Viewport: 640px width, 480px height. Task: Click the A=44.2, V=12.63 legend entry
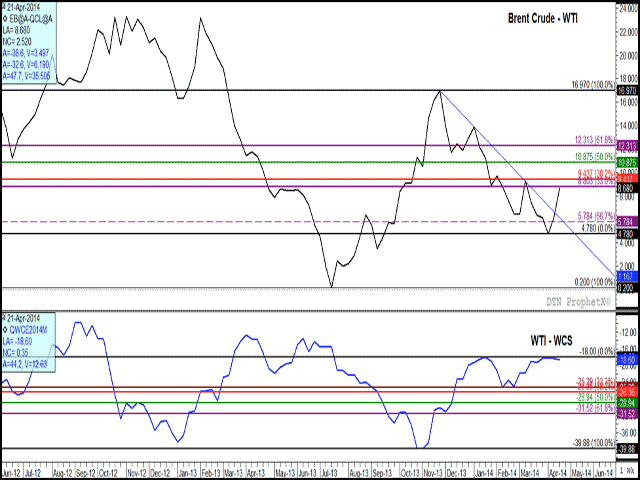[x=25, y=364]
